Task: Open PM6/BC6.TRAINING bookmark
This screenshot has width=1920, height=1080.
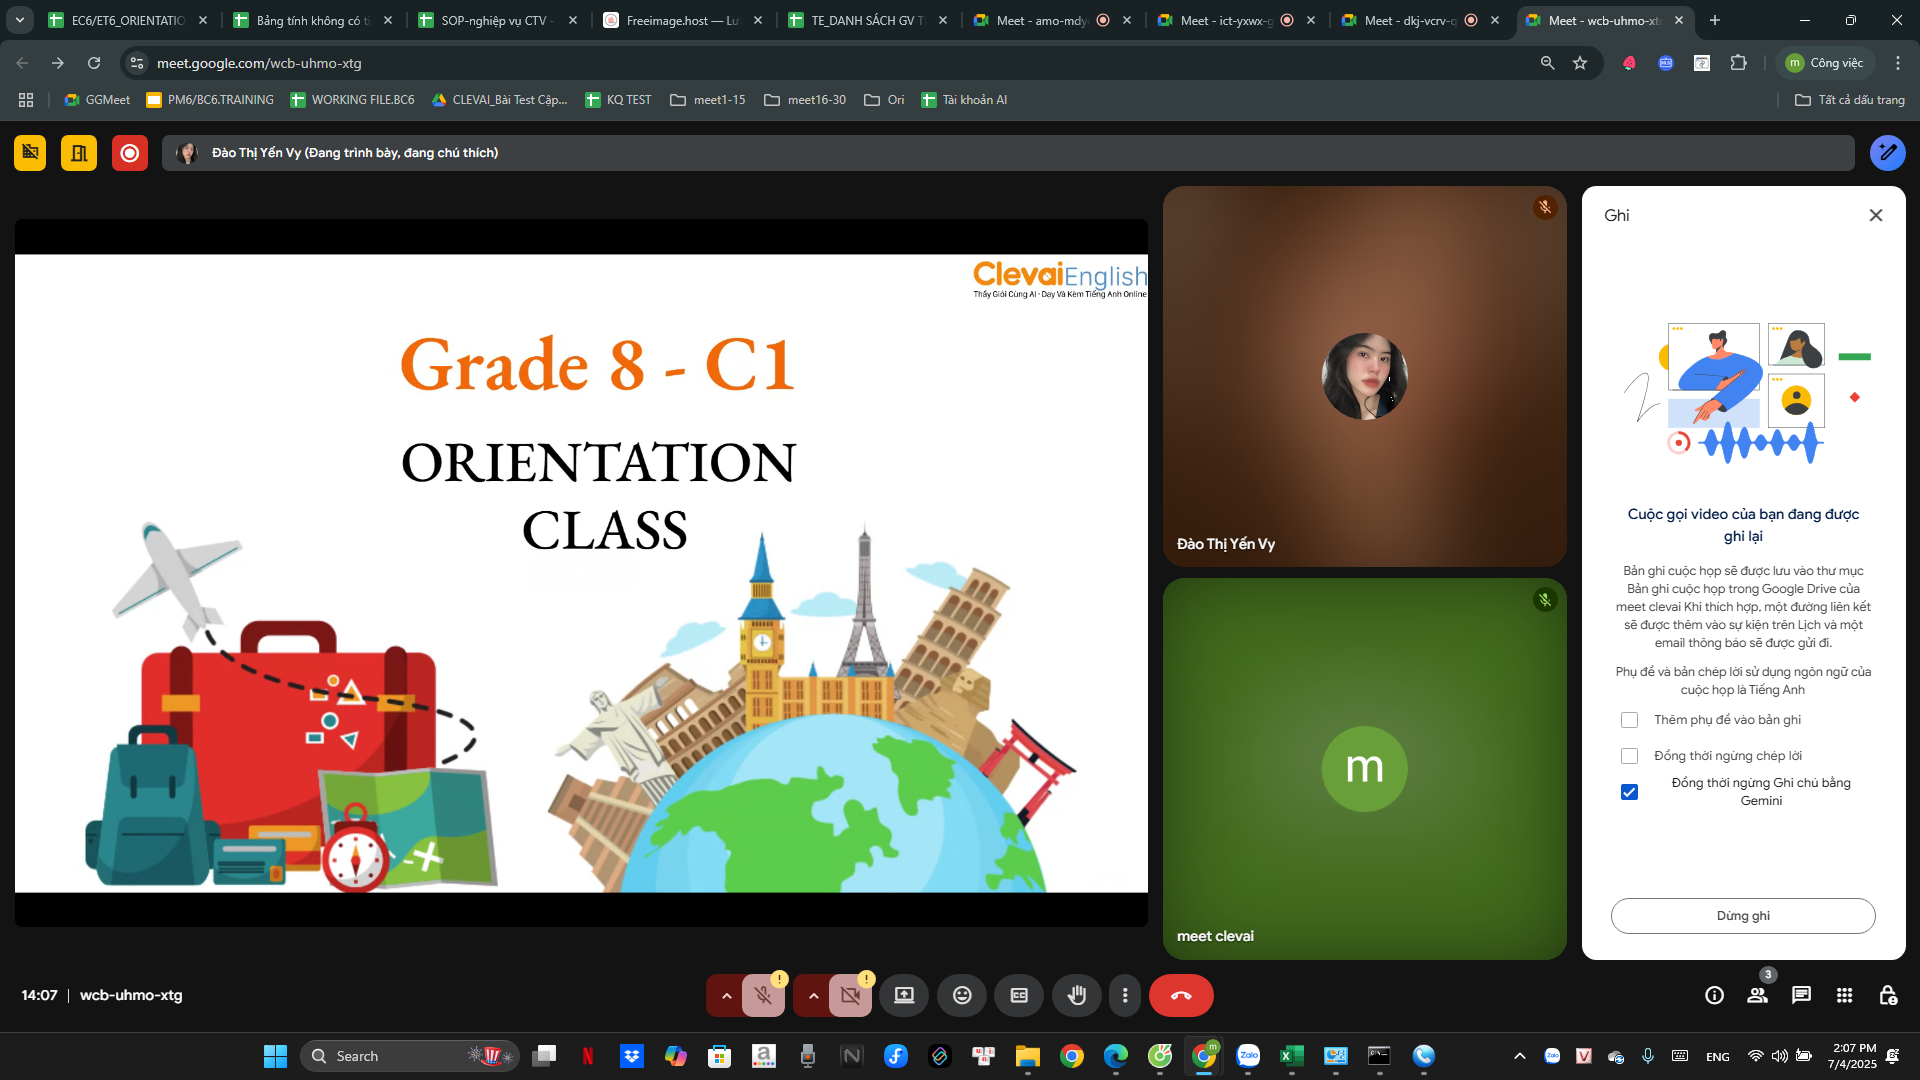Action: (x=210, y=100)
